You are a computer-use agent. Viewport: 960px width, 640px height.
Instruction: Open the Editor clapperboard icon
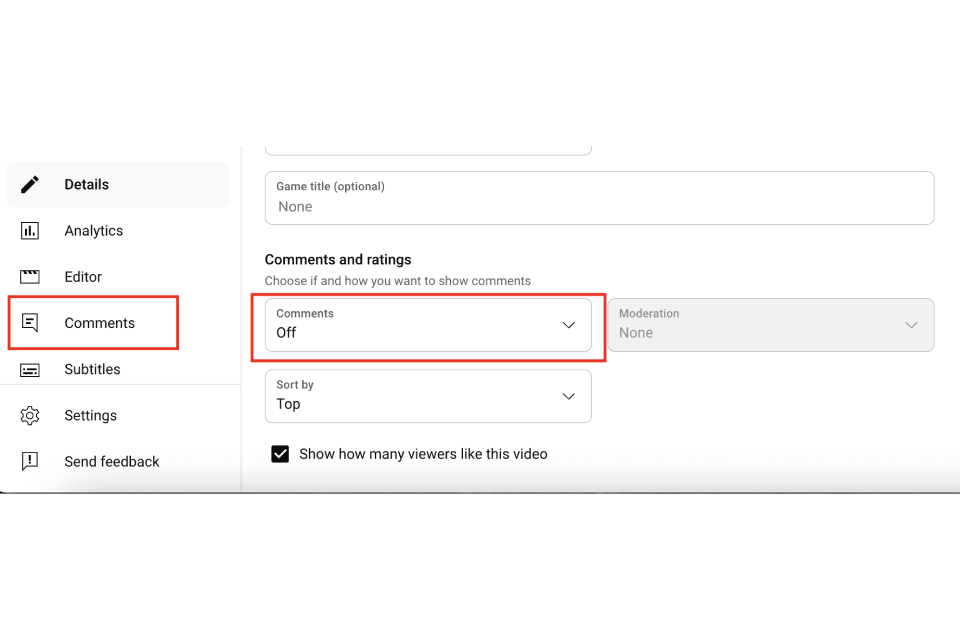click(x=30, y=276)
